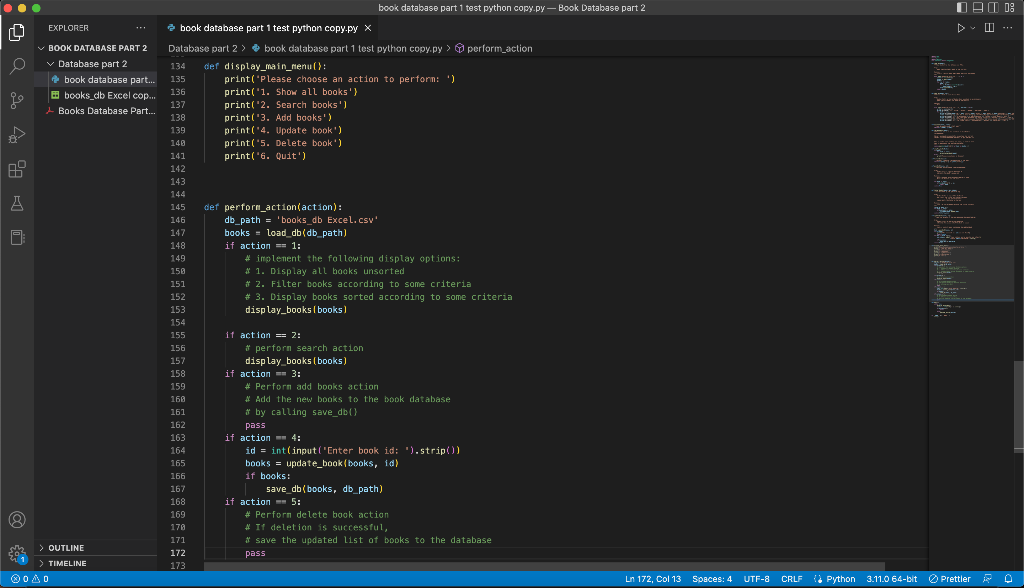Expand the TIMELINE section

[x=67, y=564]
